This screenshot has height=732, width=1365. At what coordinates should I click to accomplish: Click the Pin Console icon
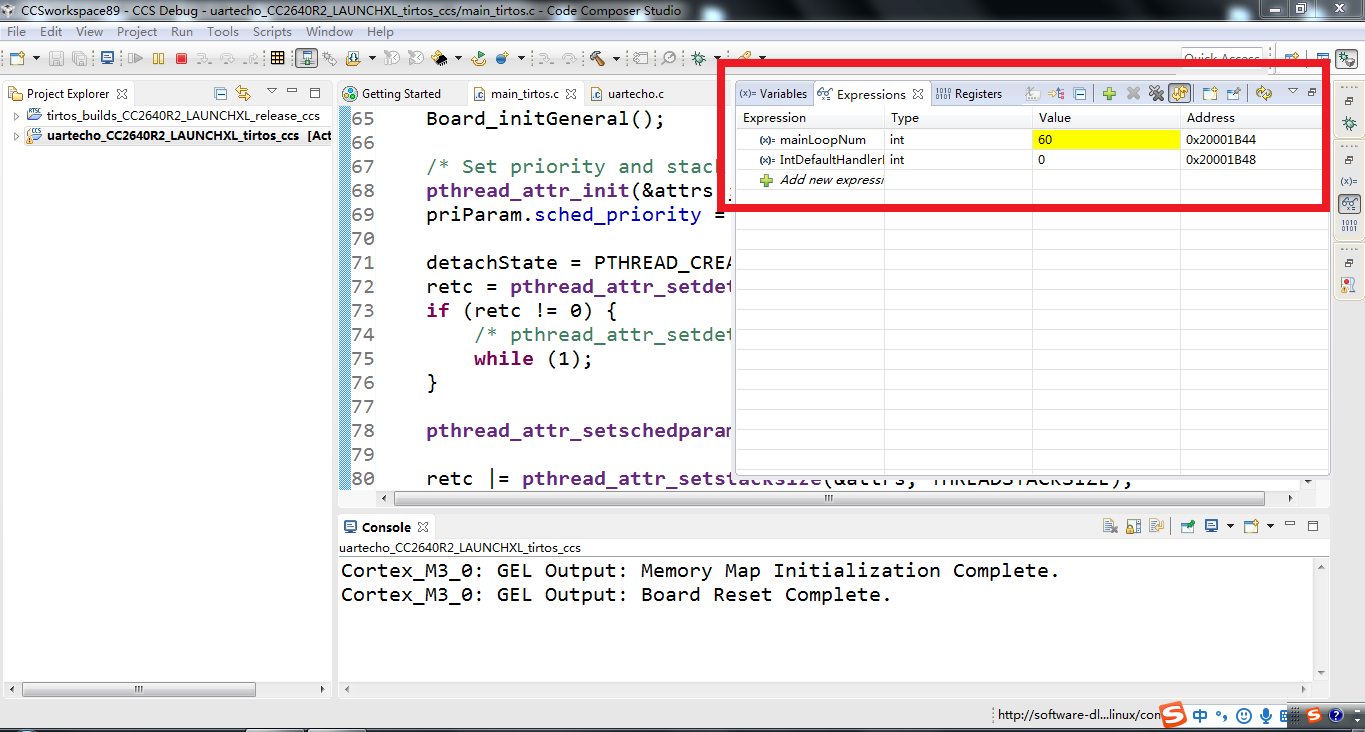1187,526
